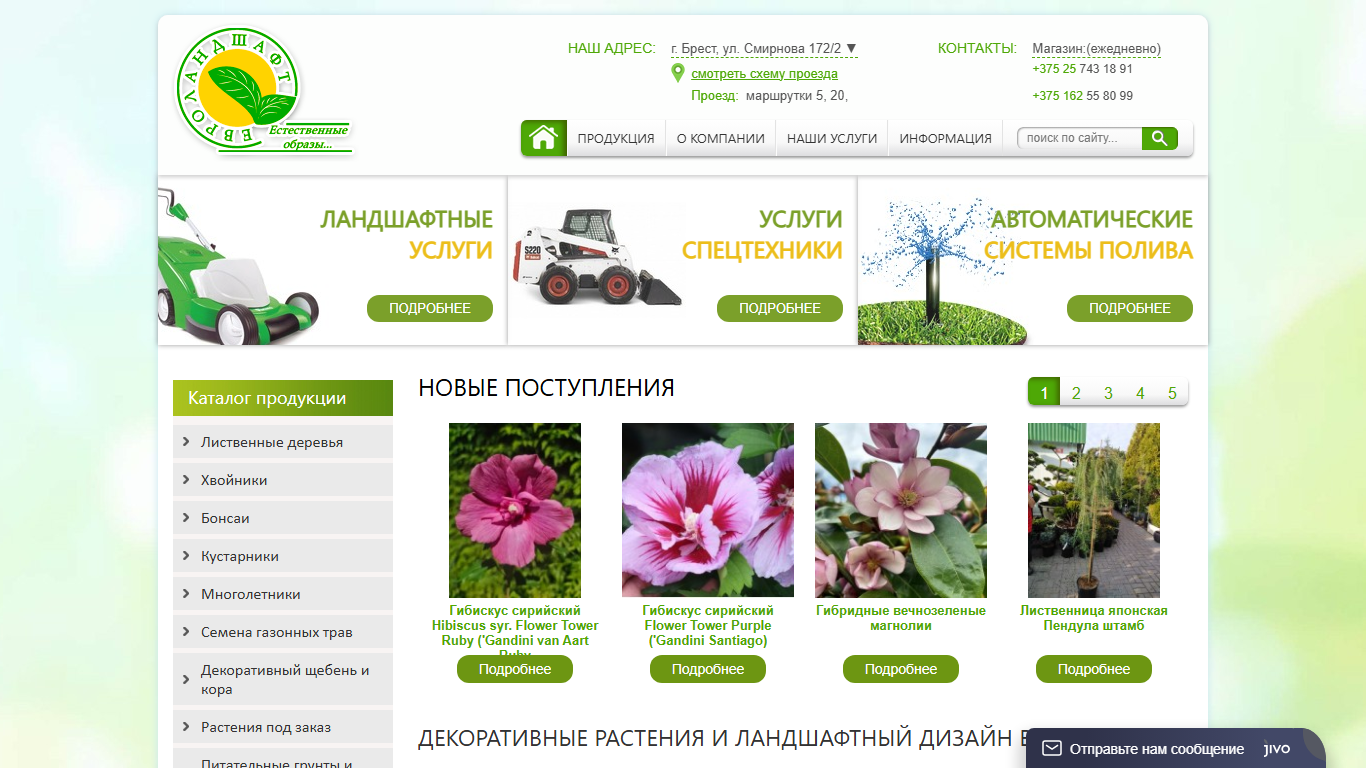This screenshot has width=1366, height=768.
Task: Go to page 3 of new arrivals
Action: [1108, 393]
